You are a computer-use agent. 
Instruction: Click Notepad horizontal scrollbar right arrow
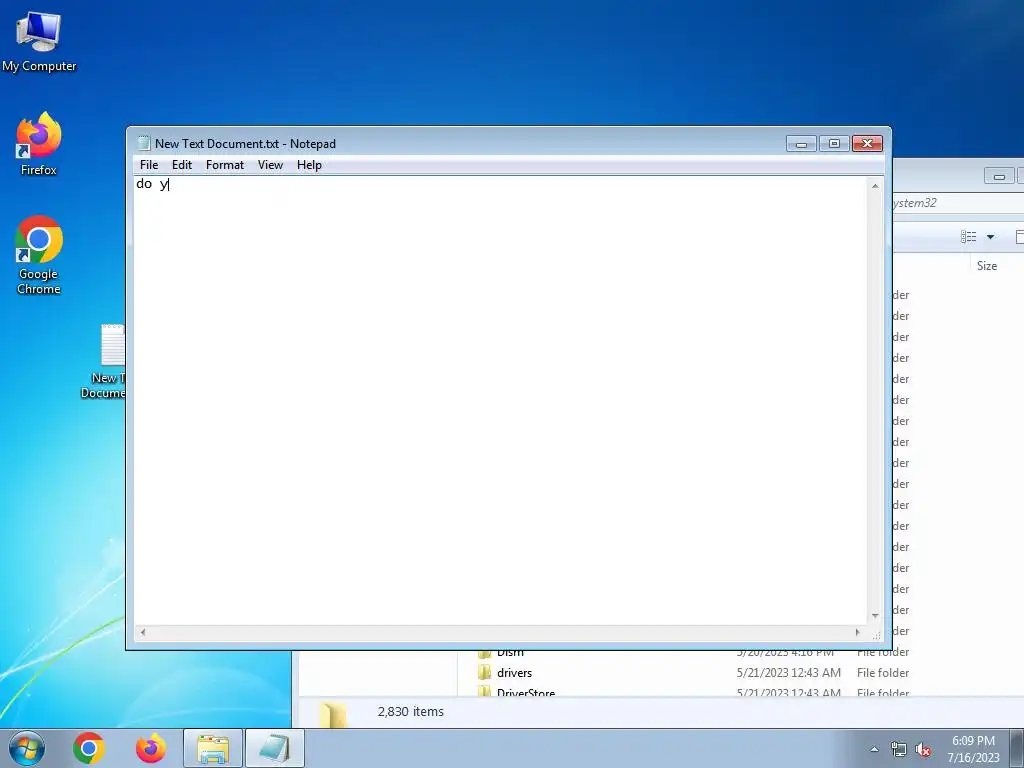click(857, 632)
